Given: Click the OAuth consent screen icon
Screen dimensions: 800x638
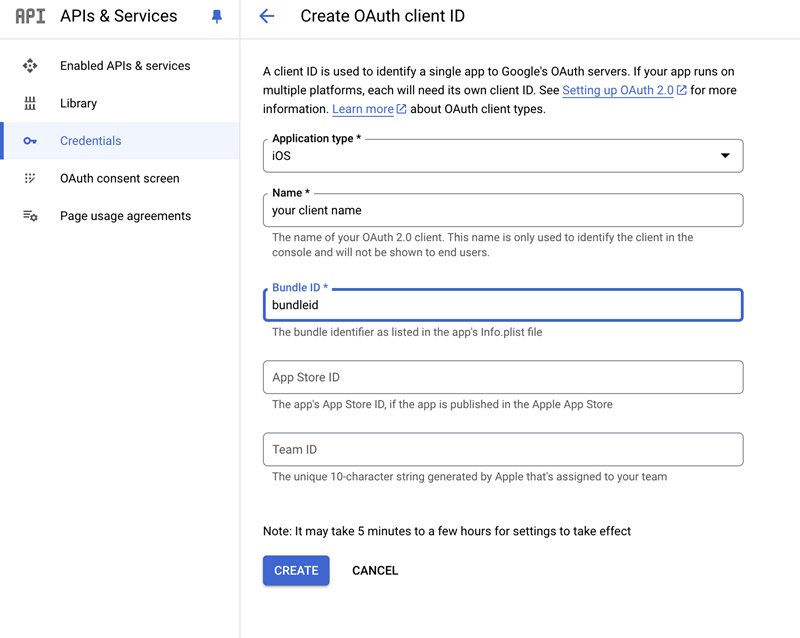Looking at the screenshot, I should tap(30, 178).
